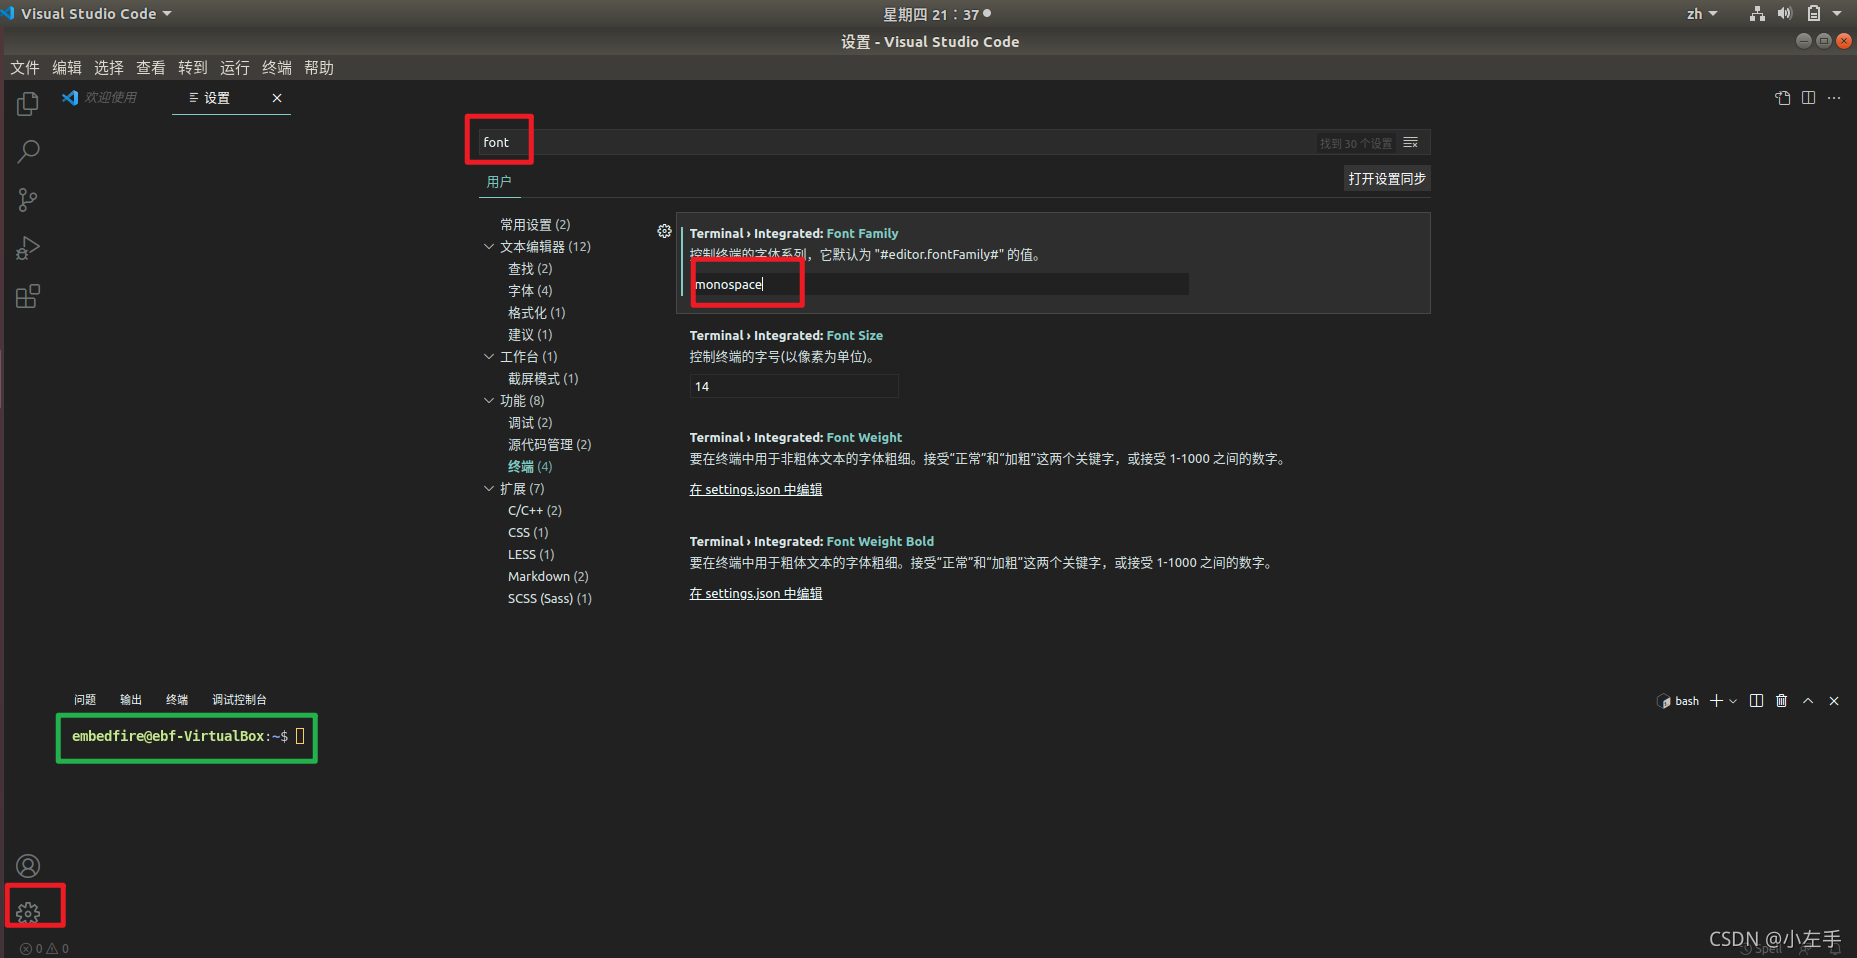Open the terminal launch profile dropdown arrow
1857x958 pixels.
point(1733,701)
